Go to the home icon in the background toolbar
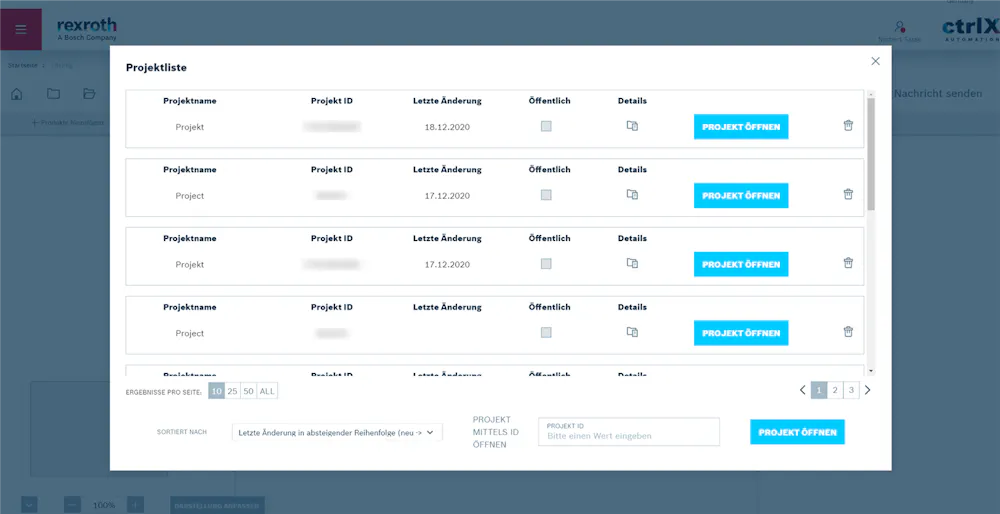 [17, 94]
